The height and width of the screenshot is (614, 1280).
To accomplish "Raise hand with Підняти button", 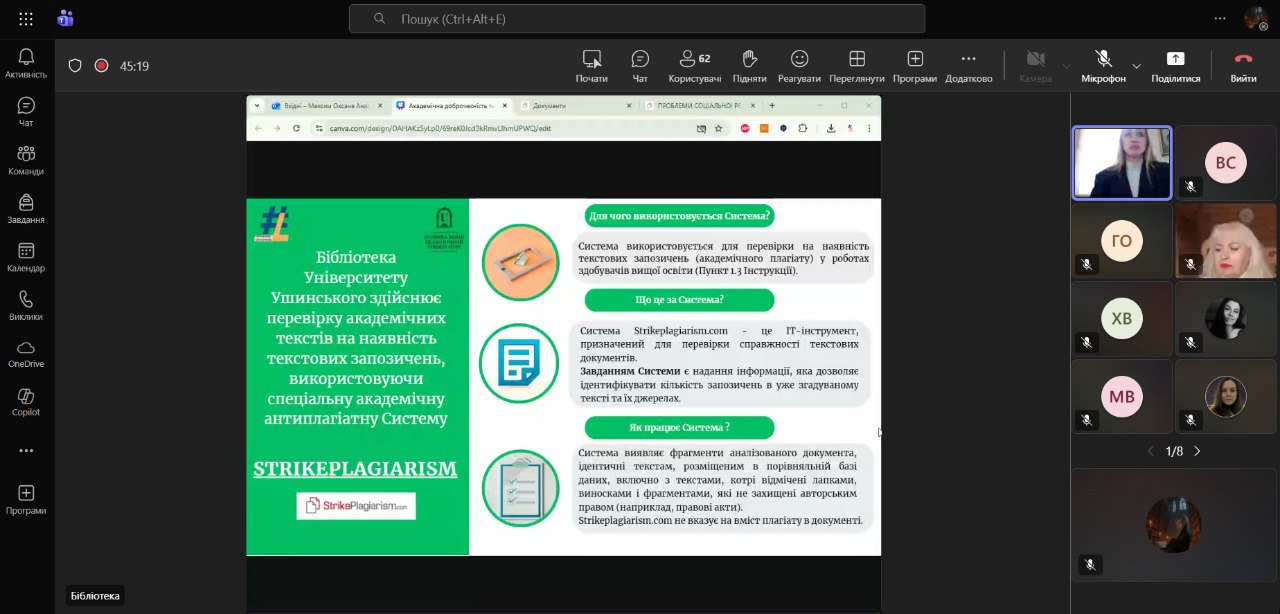I will [749, 65].
